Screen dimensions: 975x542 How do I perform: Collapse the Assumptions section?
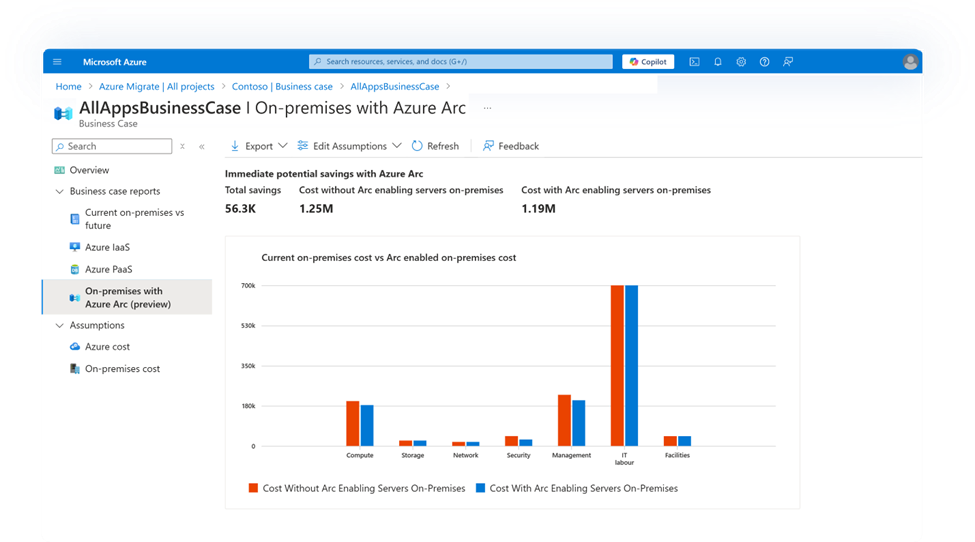[x=60, y=325]
